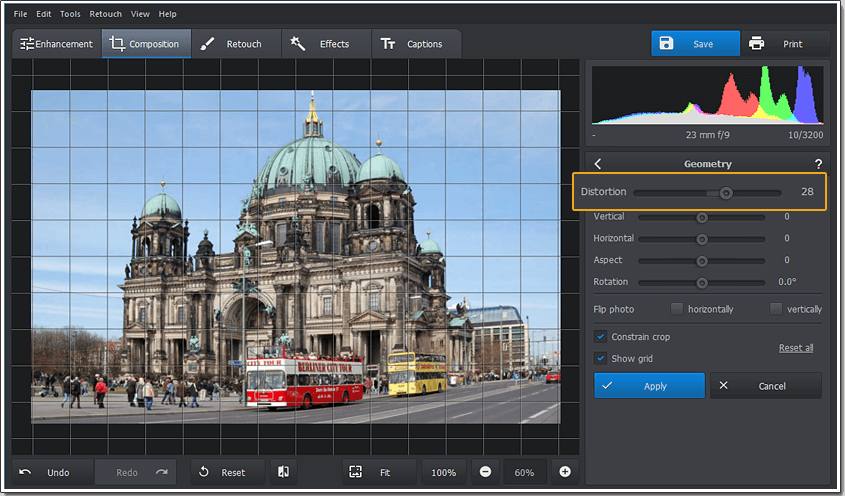The height and width of the screenshot is (496, 845).
Task: Open the Effects tab
Action: [326, 44]
